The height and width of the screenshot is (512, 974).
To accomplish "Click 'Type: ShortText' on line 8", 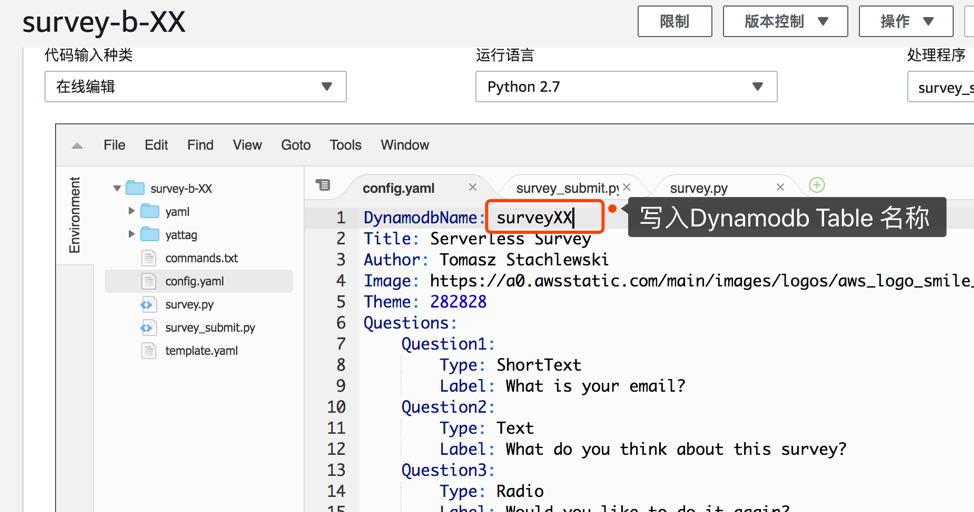I will pos(511,365).
